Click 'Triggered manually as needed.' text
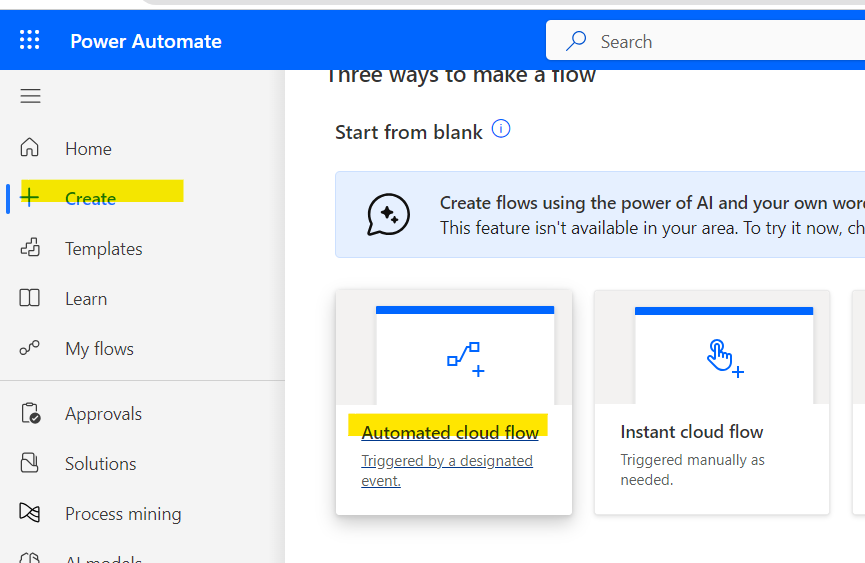865x563 pixels. [x=692, y=470]
